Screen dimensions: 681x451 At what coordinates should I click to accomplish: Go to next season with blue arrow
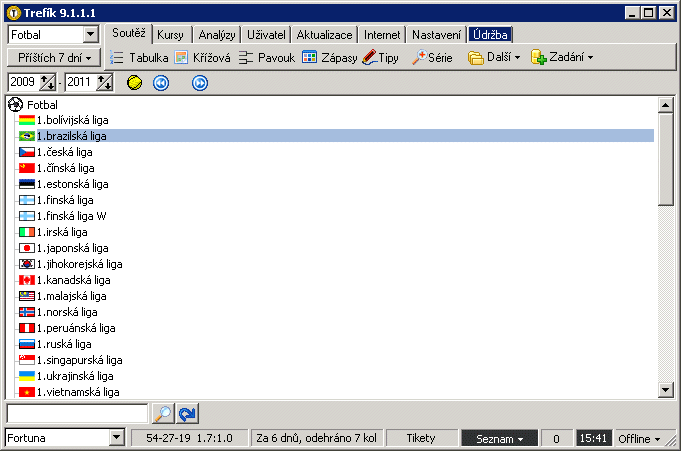point(200,83)
